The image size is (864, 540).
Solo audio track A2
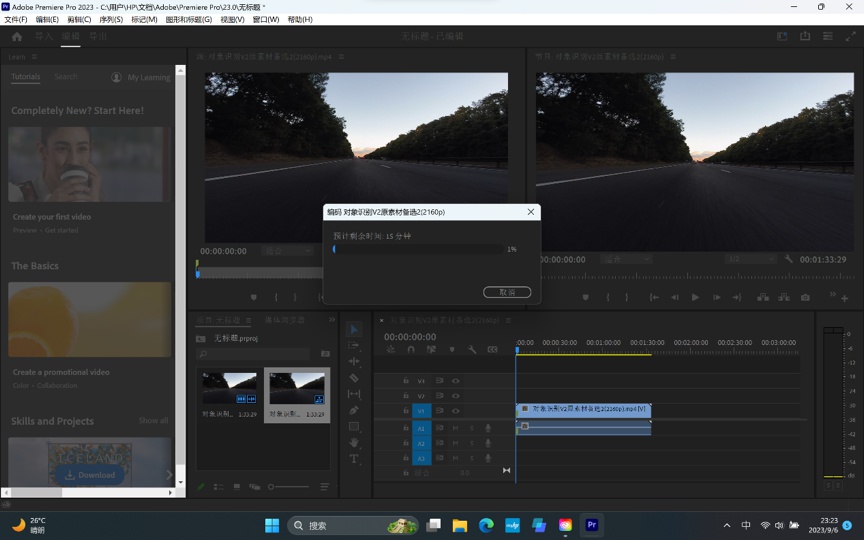click(x=472, y=443)
